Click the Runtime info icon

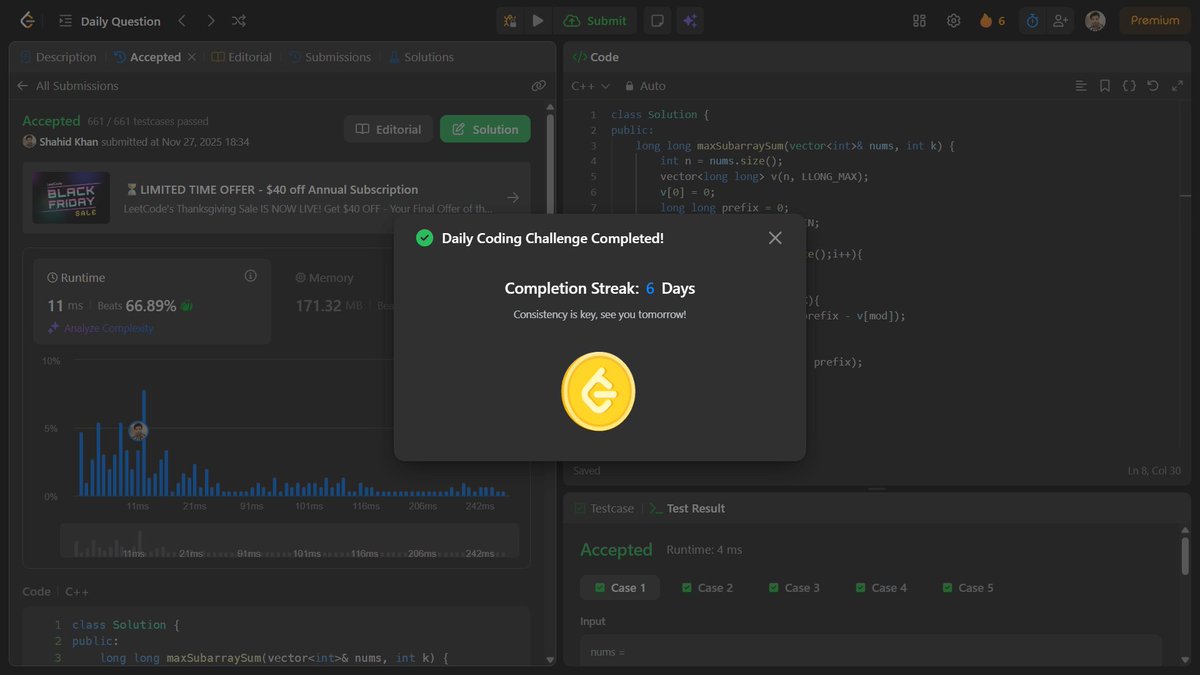(x=250, y=276)
